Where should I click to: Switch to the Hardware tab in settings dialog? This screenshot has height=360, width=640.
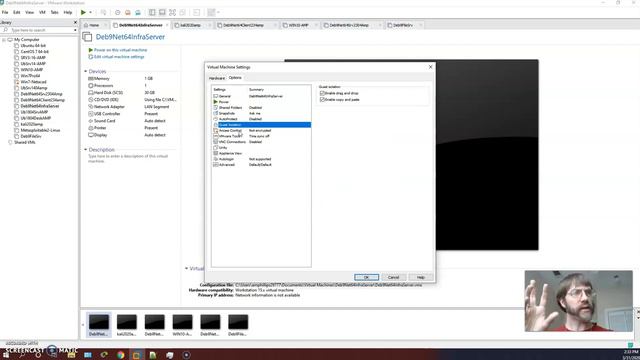point(217,78)
